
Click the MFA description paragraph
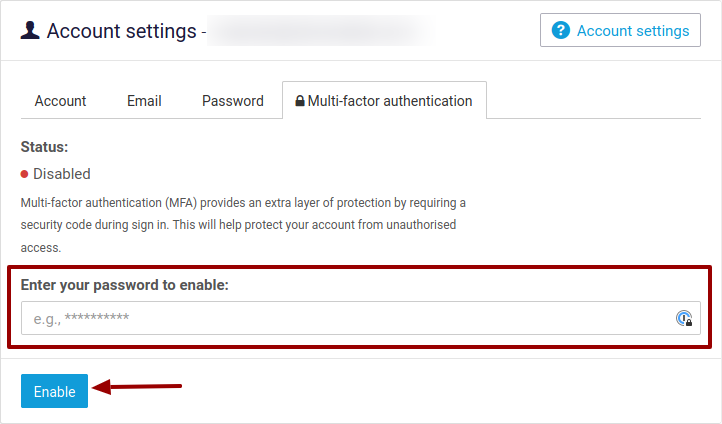(243, 225)
